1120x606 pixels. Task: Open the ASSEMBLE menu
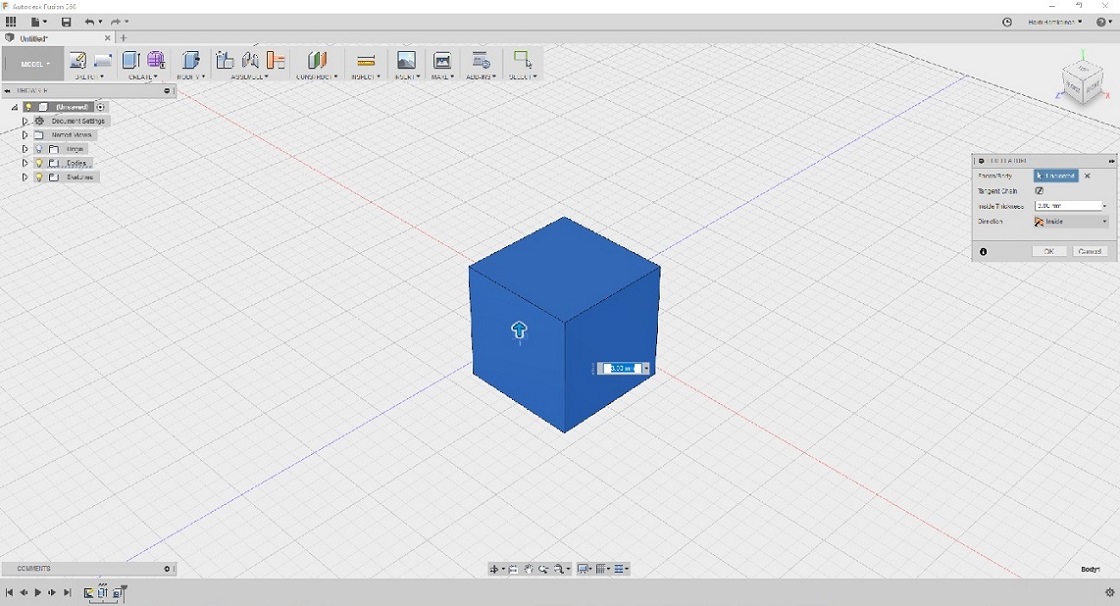[250, 76]
